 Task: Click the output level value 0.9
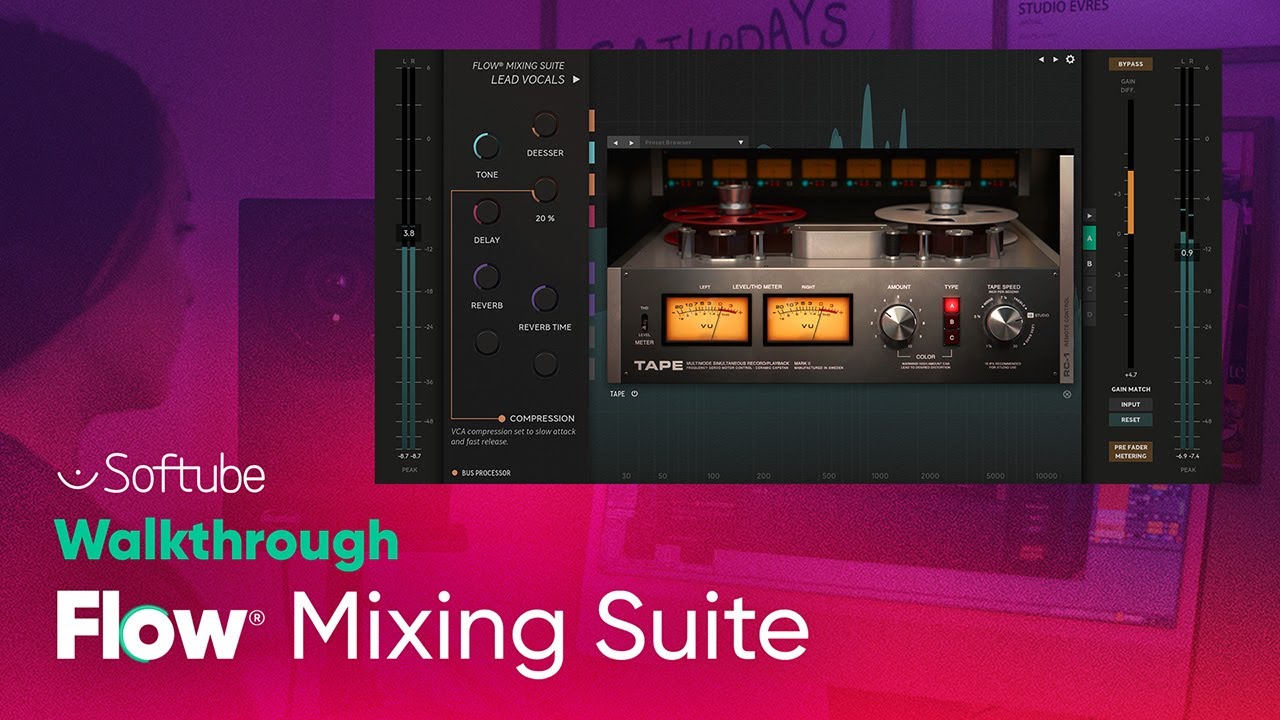pos(1186,253)
